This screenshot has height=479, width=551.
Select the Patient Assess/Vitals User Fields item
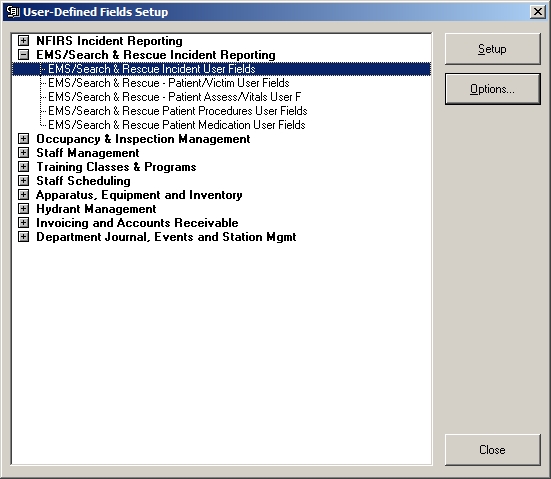click(x=174, y=97)
